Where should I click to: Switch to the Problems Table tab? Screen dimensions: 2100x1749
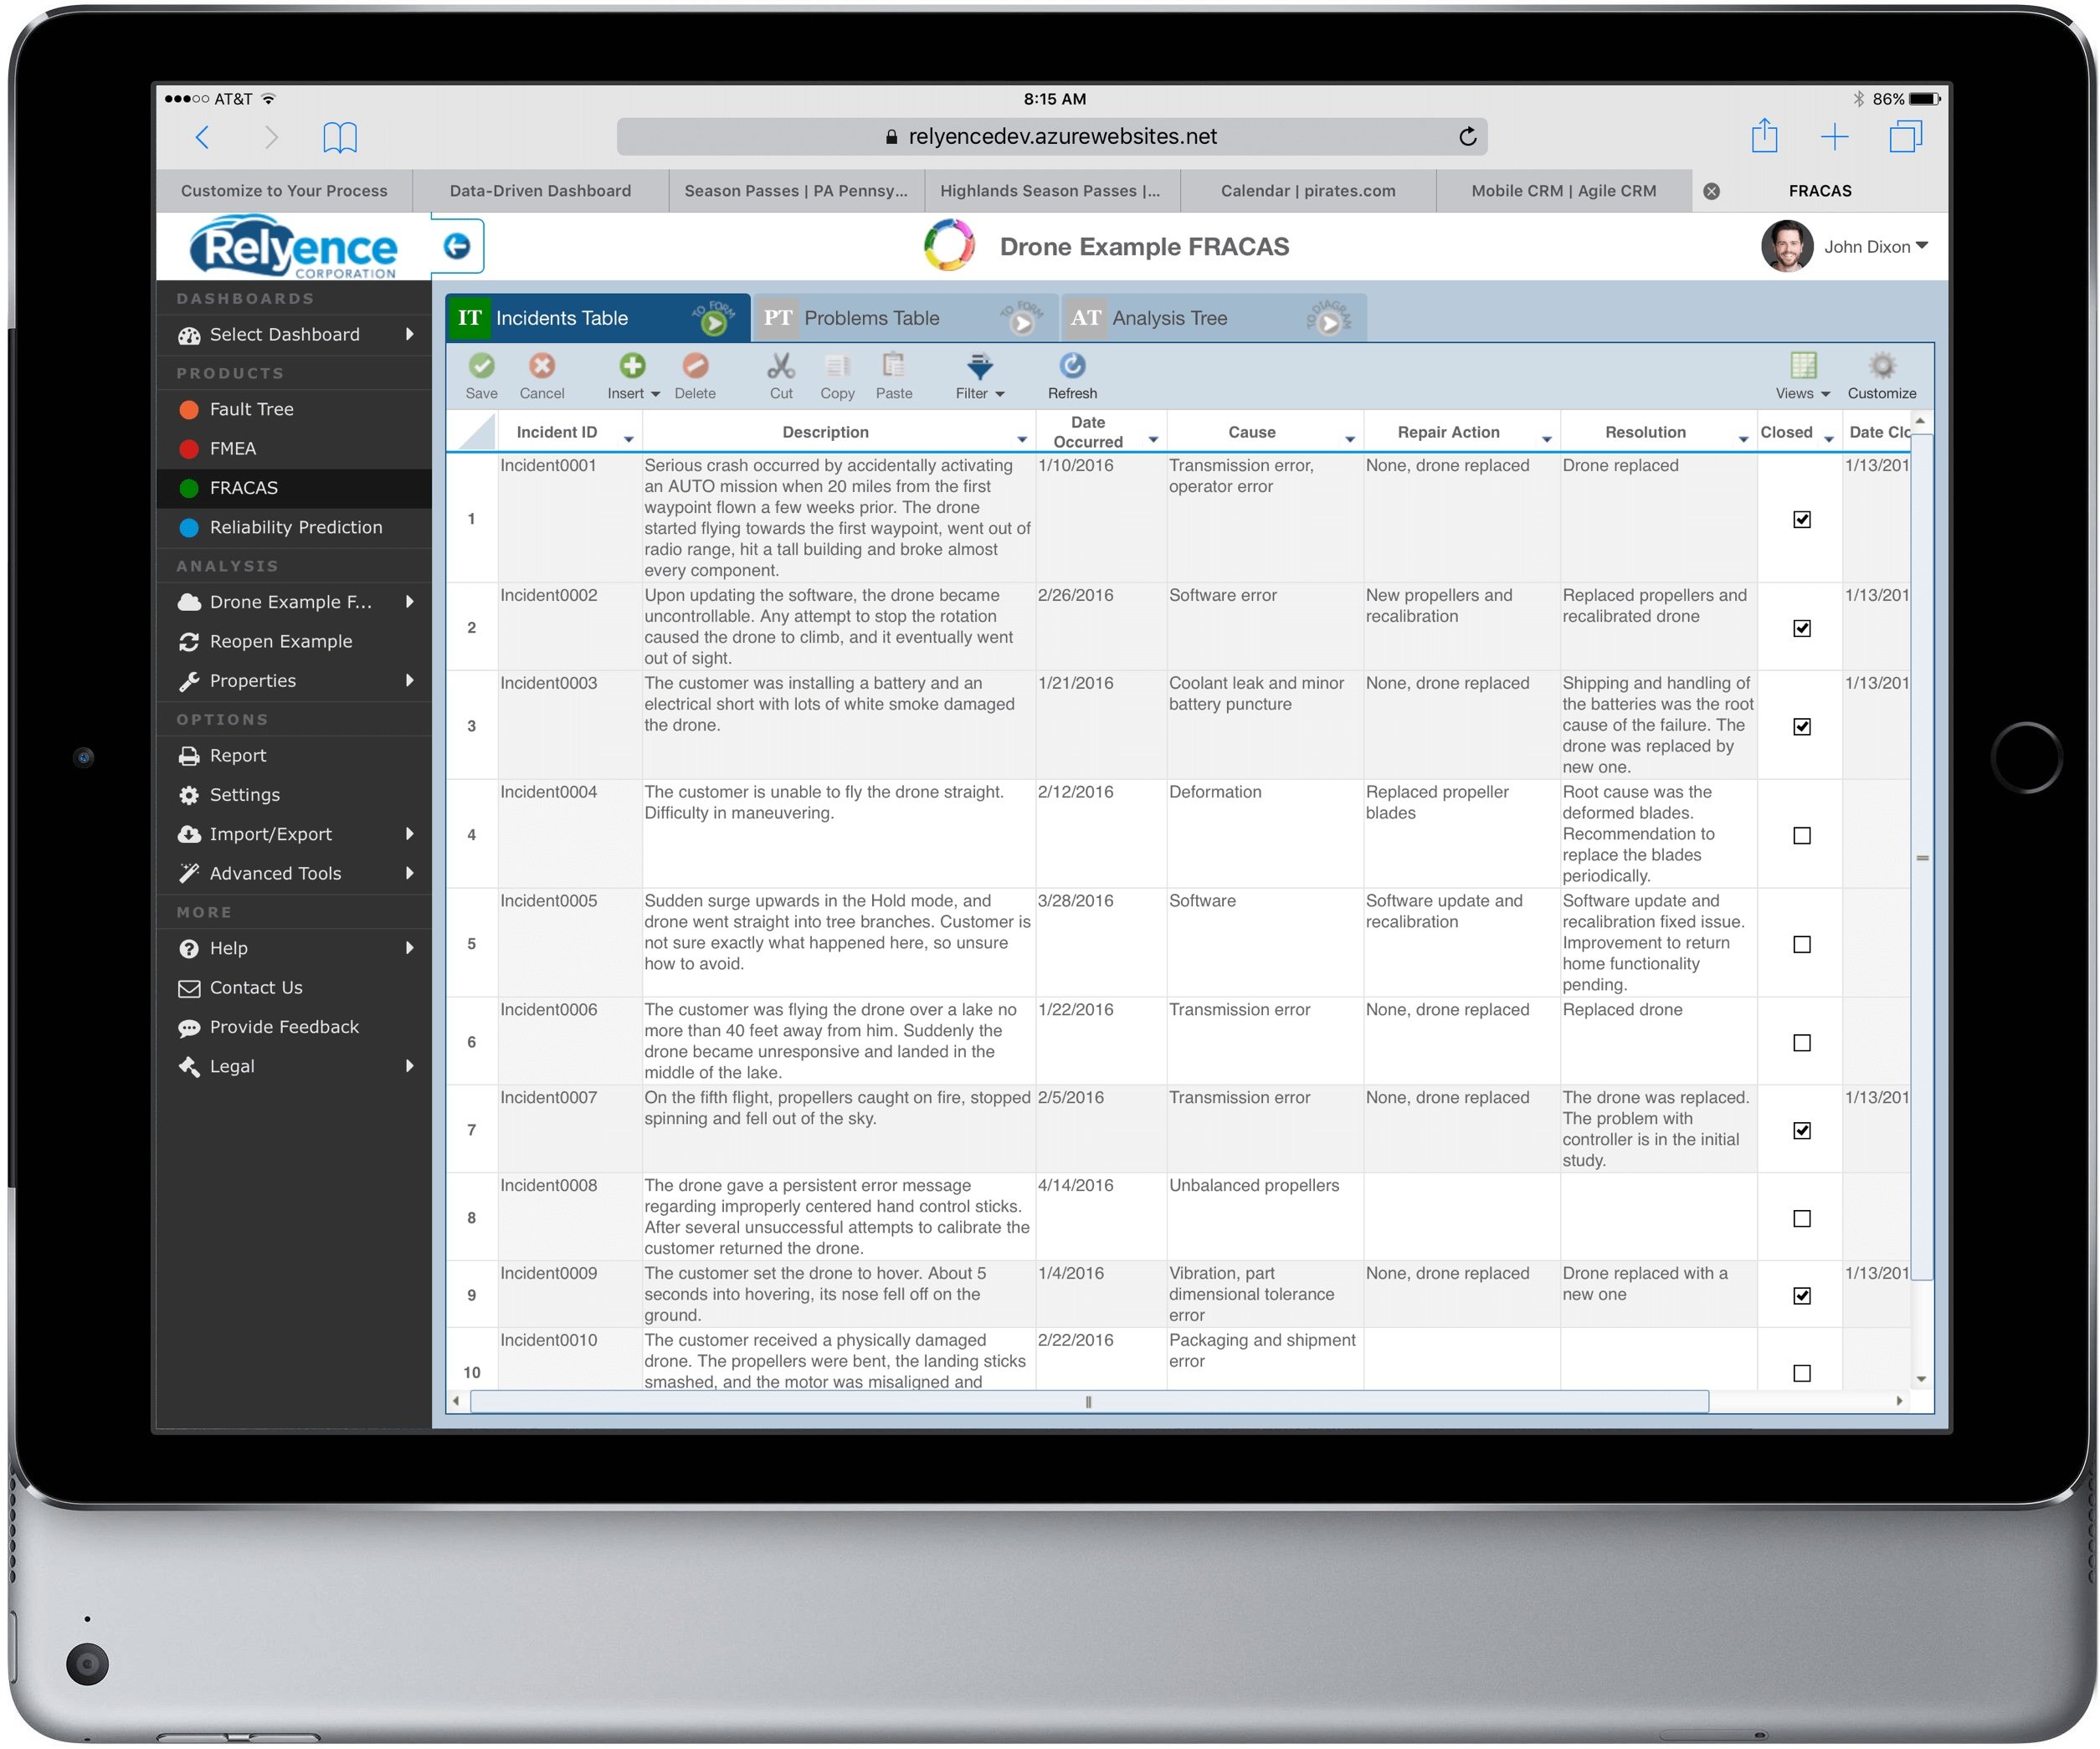[873, 317]
